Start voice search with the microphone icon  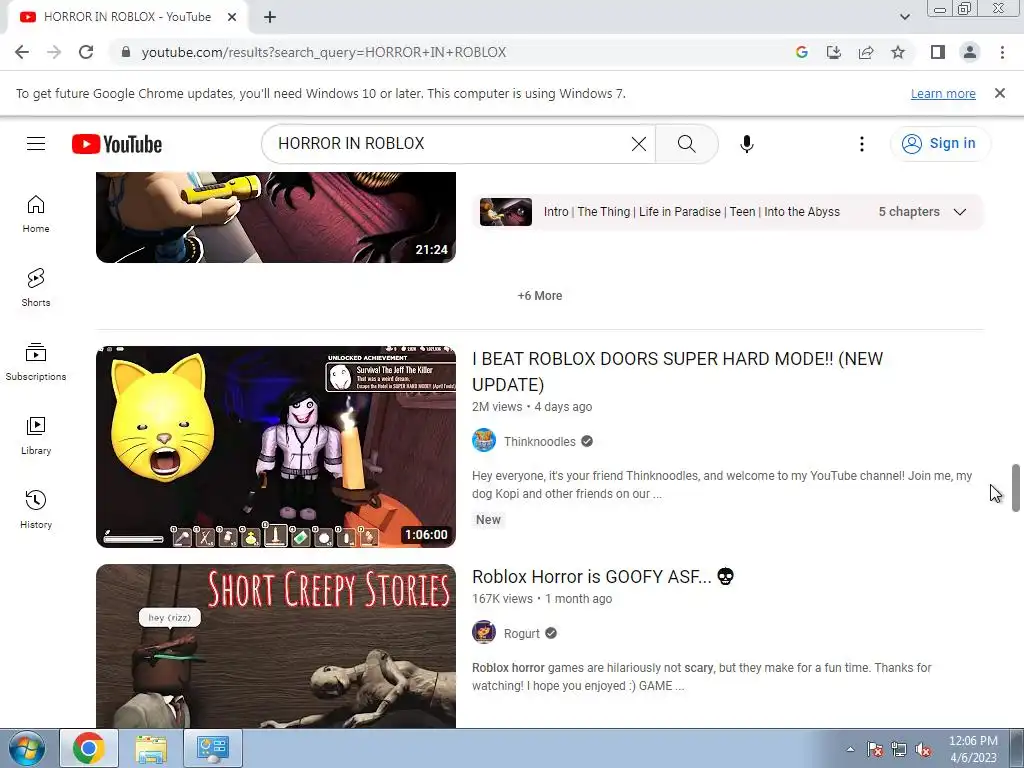tap(747, 144)
